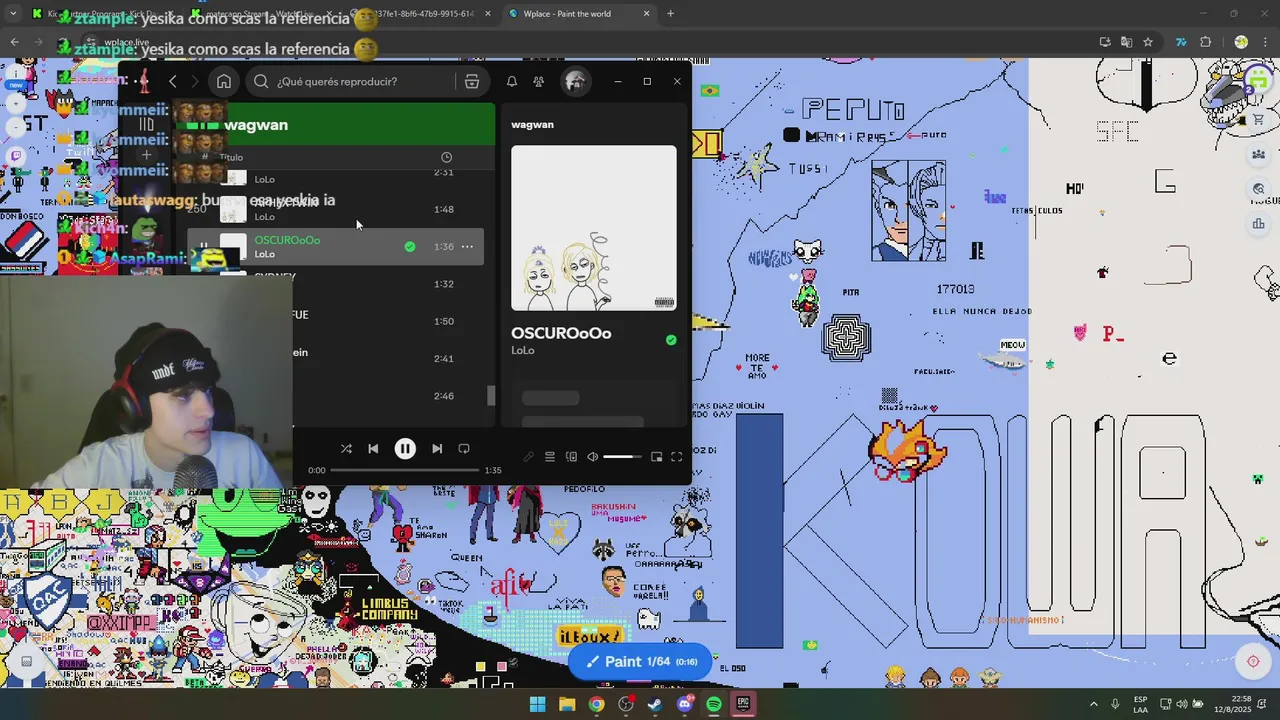The height and width of the screenshot is (720, 1280).
Task: Mute Spotify with the speaker icon
Action: click(592, 457)
